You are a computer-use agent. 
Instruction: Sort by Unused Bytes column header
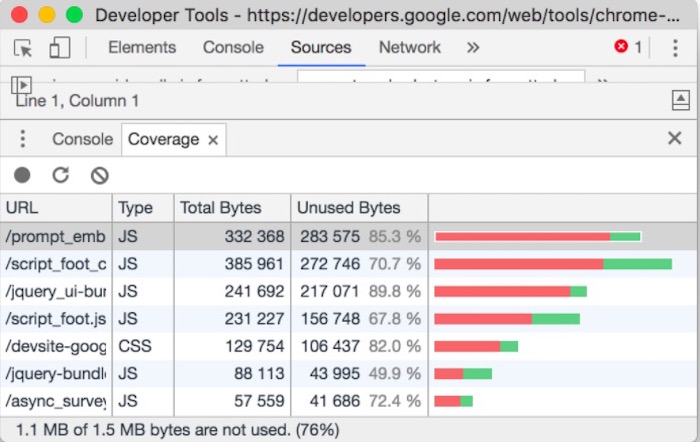[359, 208]
